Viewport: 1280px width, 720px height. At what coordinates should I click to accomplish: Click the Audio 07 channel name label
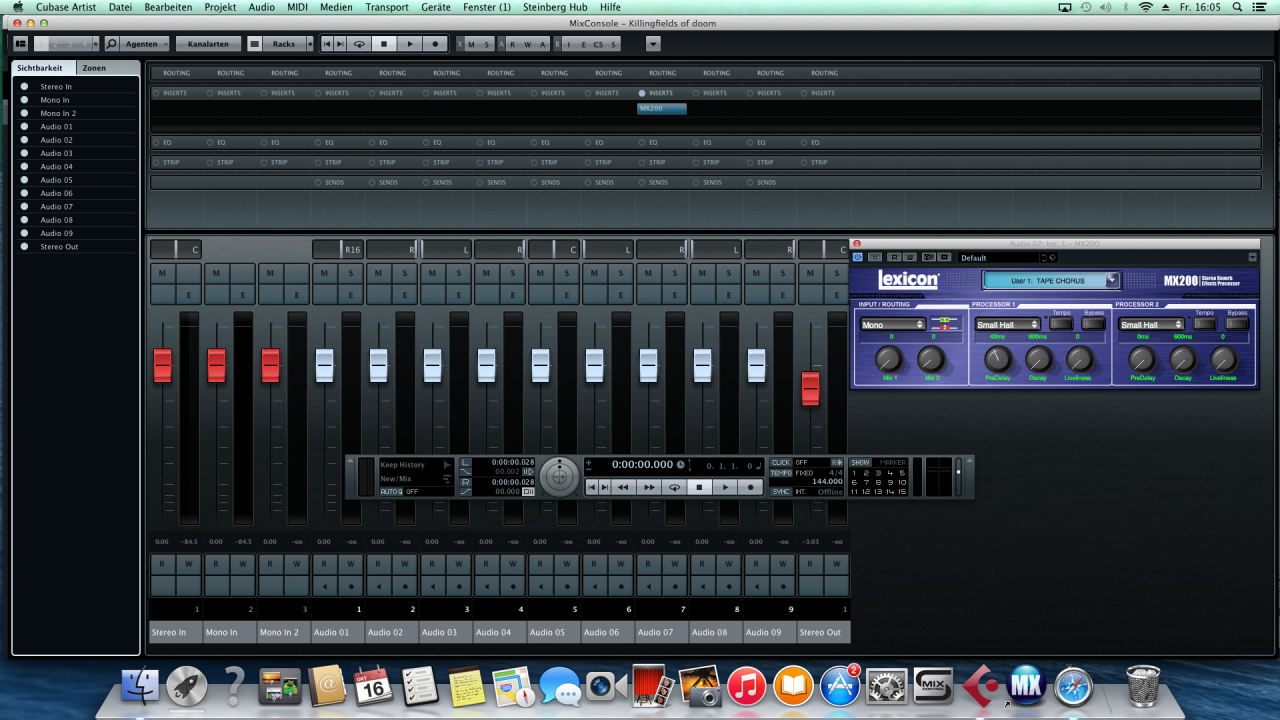[661, 632]
